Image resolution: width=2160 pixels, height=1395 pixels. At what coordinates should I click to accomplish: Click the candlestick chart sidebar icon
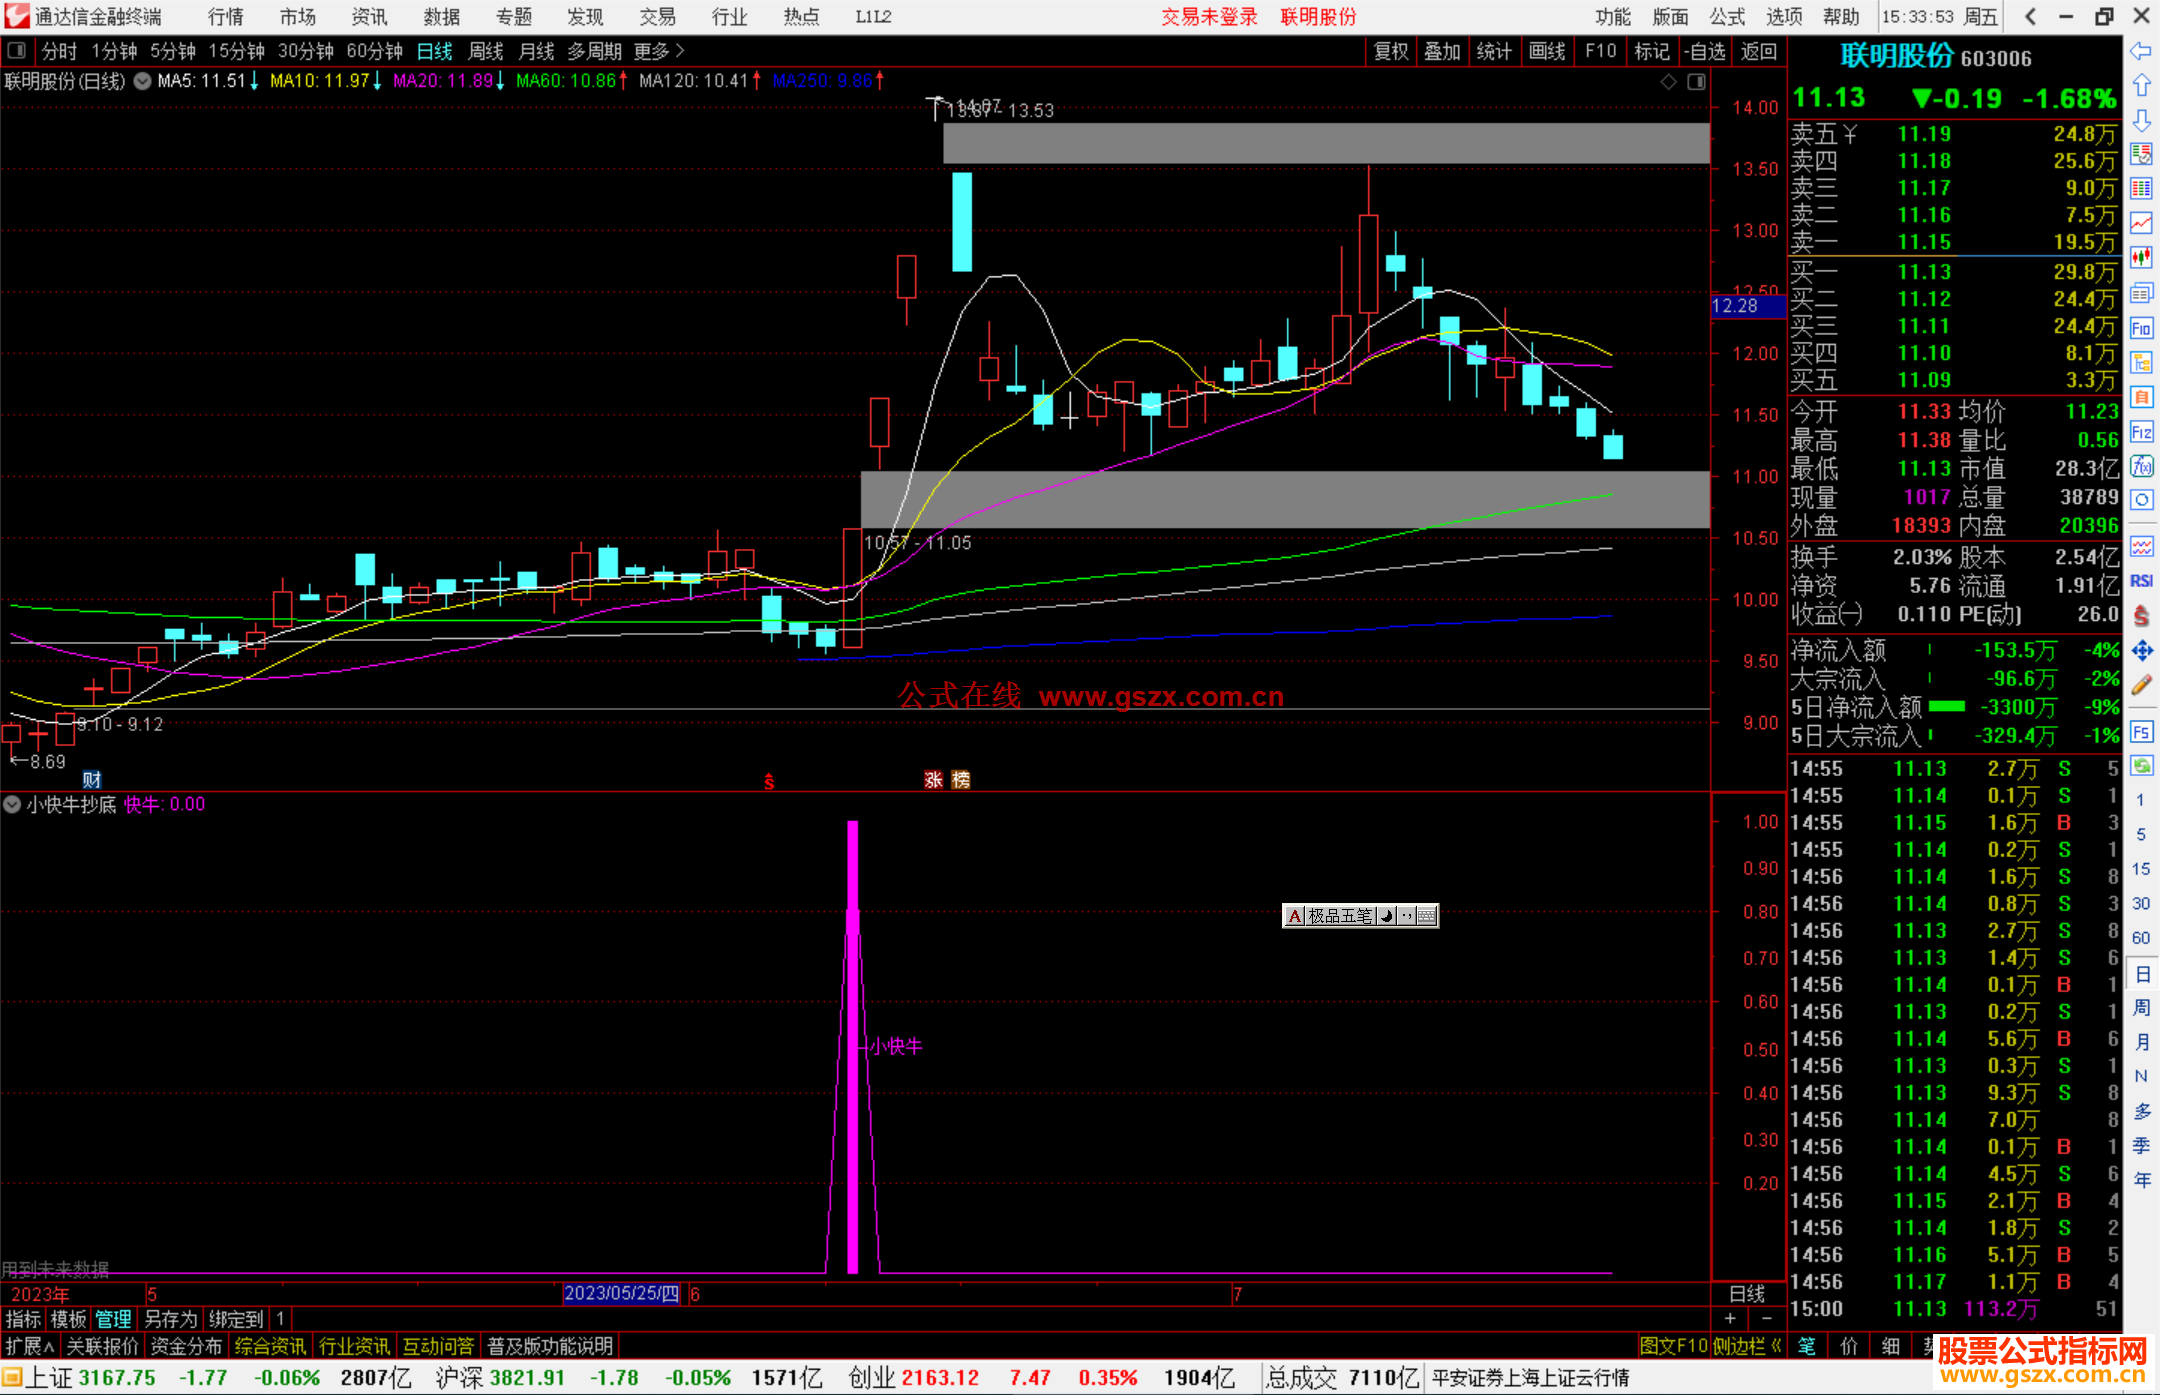coord(2141,258)
